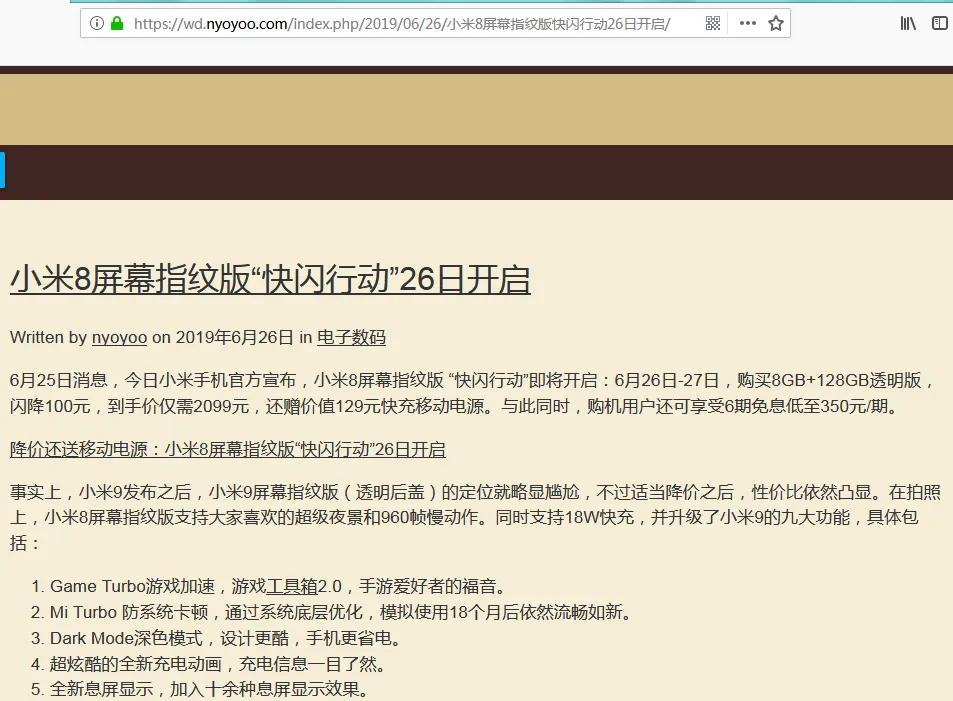
Task: Select the URL text in the address bar
Action: tap(402, 24)
